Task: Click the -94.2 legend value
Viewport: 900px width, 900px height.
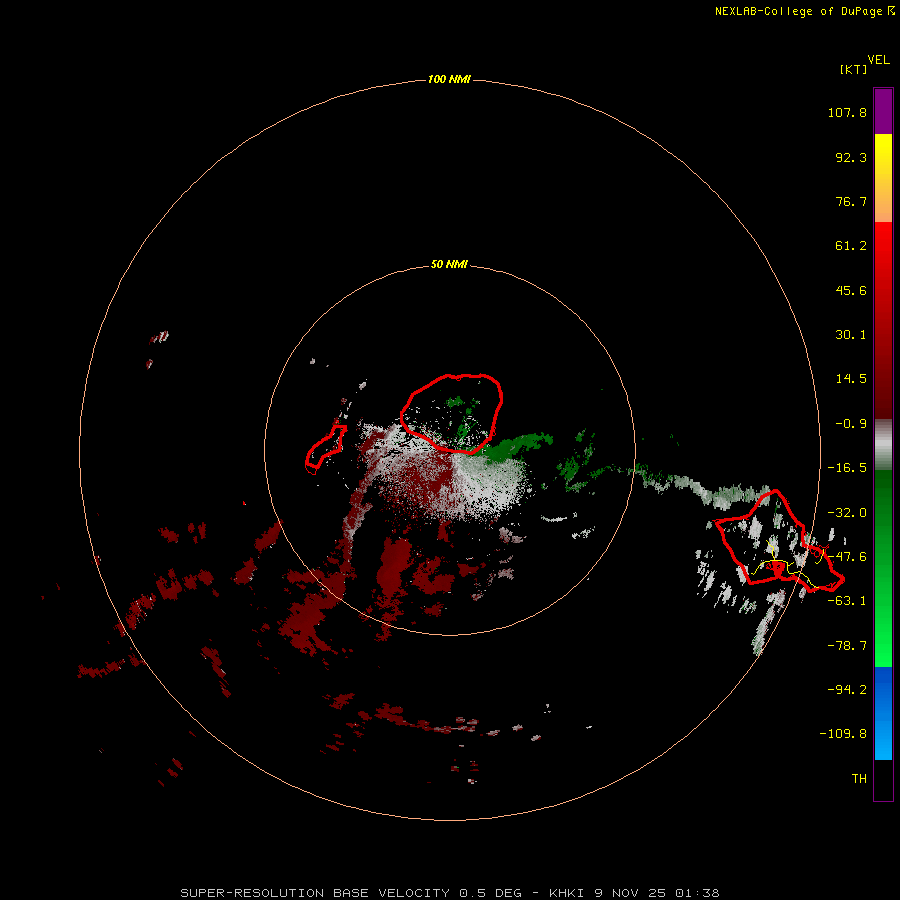Action: (847, 690)
